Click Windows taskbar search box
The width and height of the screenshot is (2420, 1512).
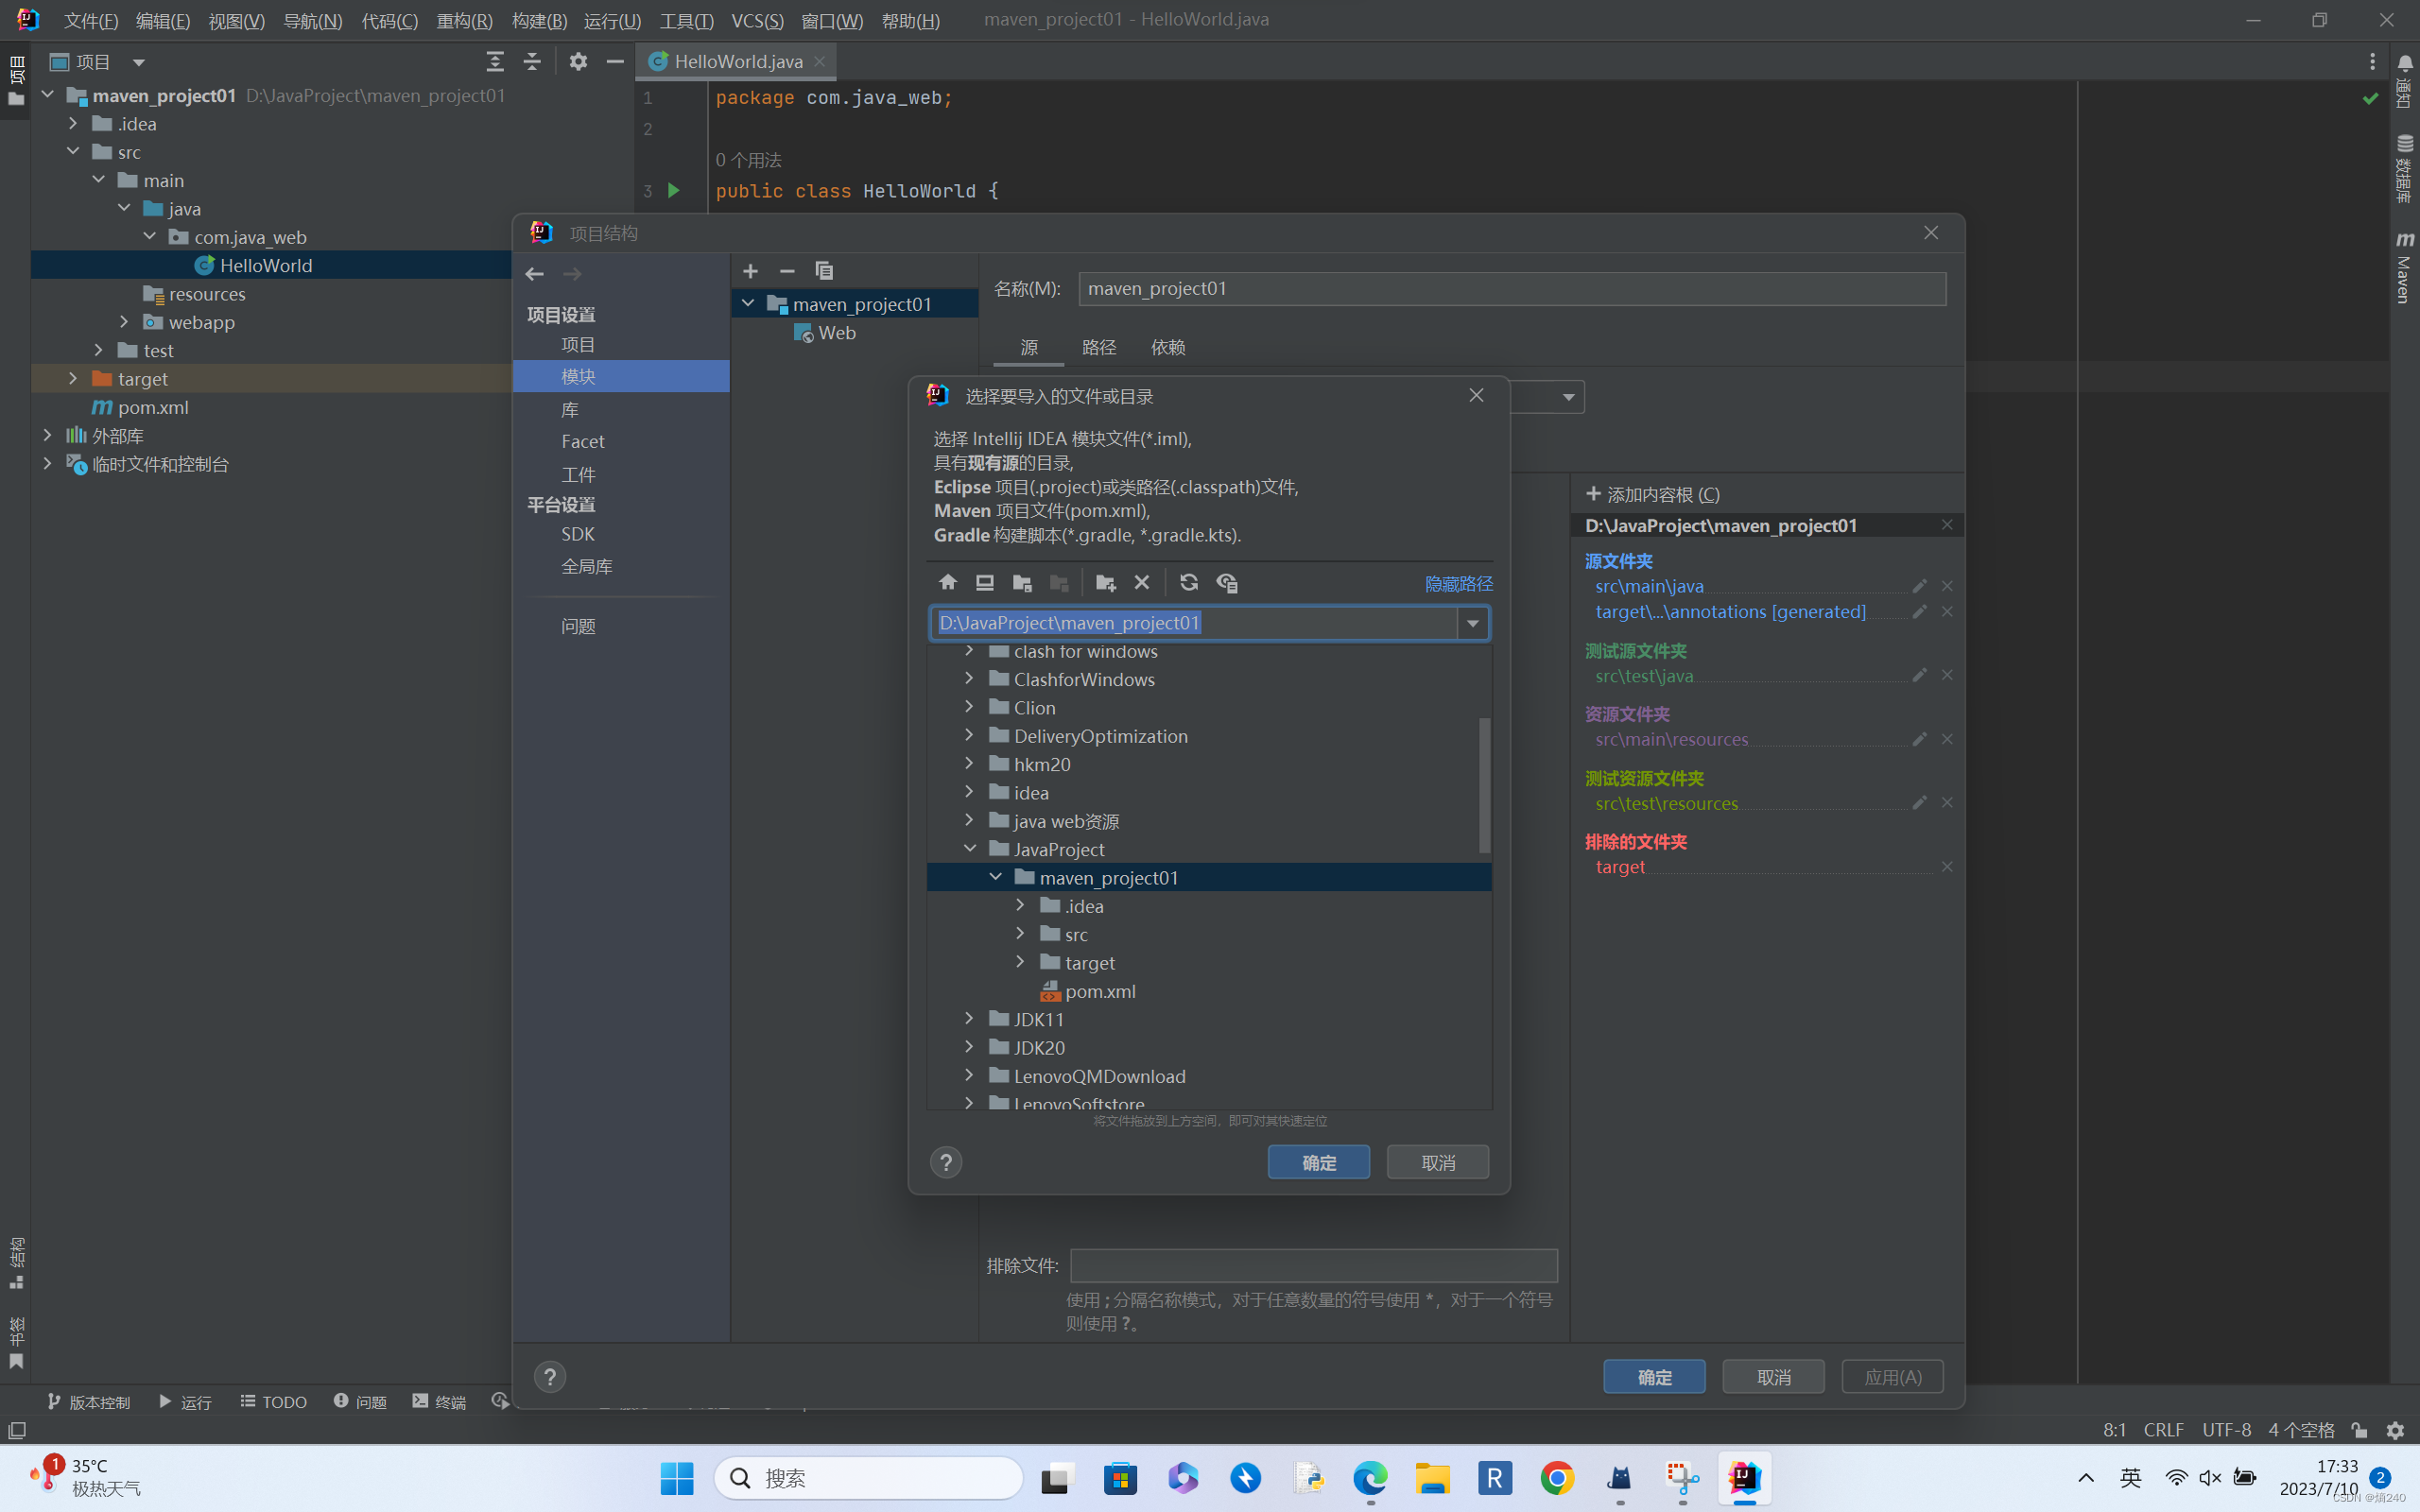coord(868,1478)
